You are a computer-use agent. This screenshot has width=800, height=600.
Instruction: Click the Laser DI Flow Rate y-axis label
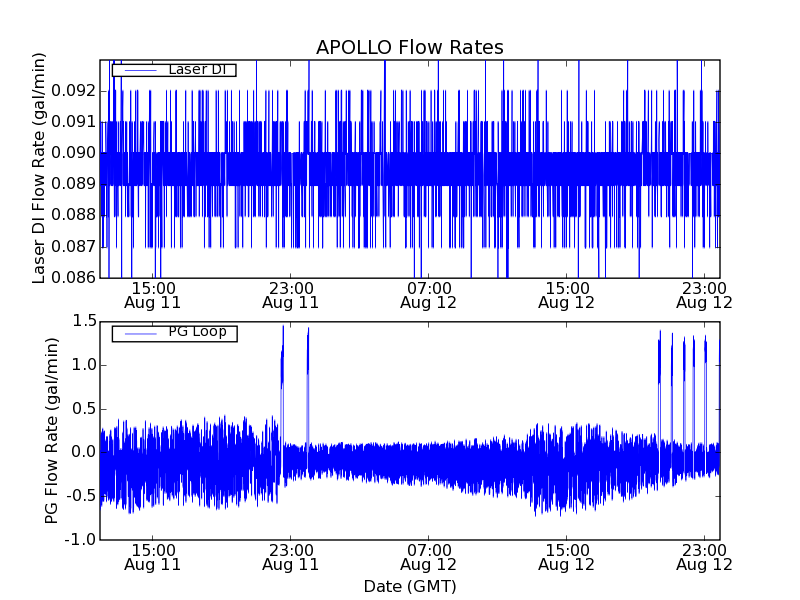[x=40, y=168]
